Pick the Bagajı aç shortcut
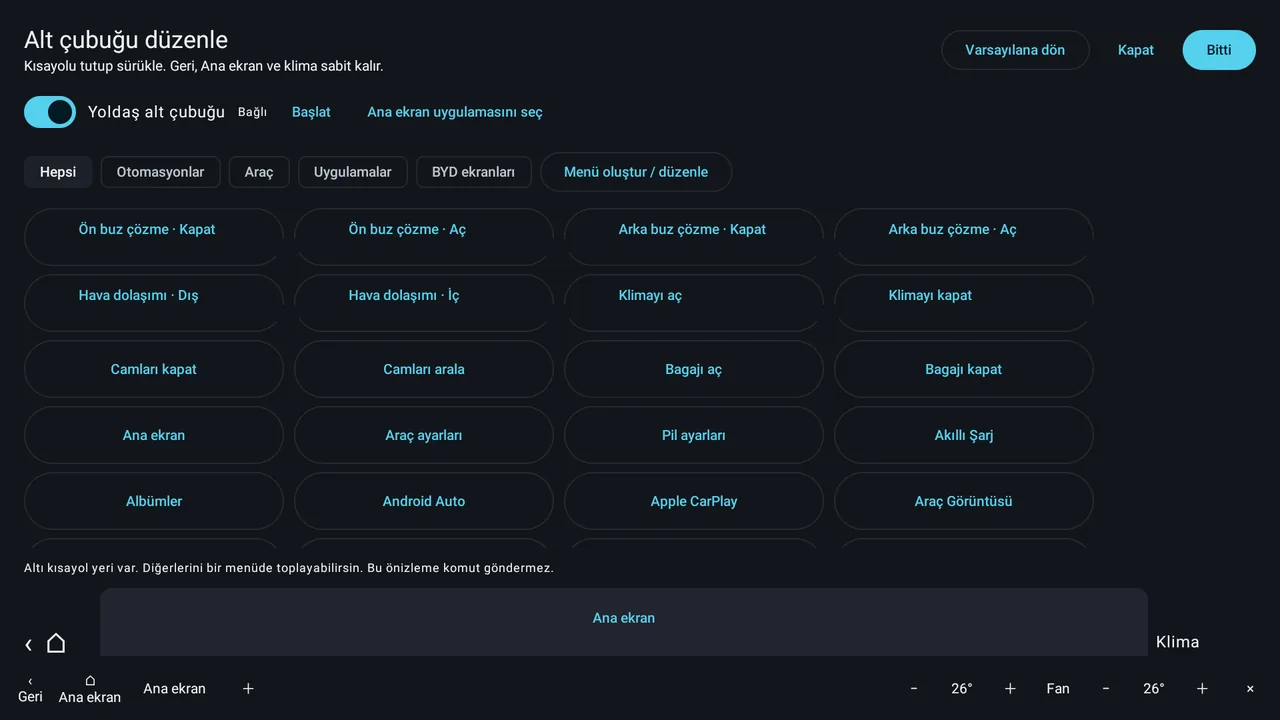1280x720 pixels. coord(694,369)
